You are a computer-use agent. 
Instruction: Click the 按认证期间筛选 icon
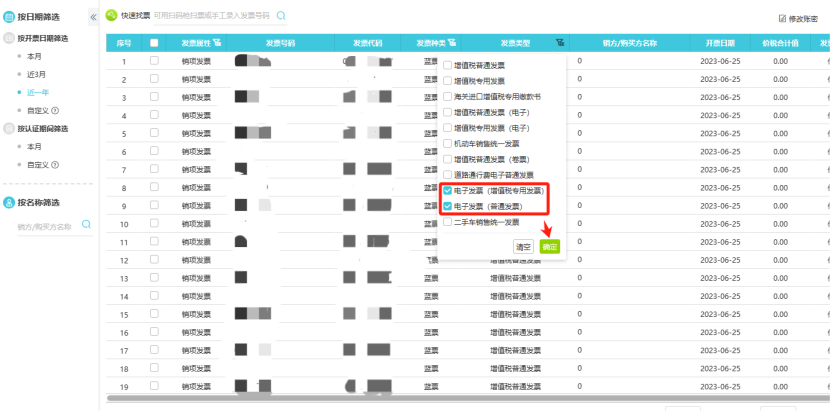pyautogui.click(x=9, y=128)
